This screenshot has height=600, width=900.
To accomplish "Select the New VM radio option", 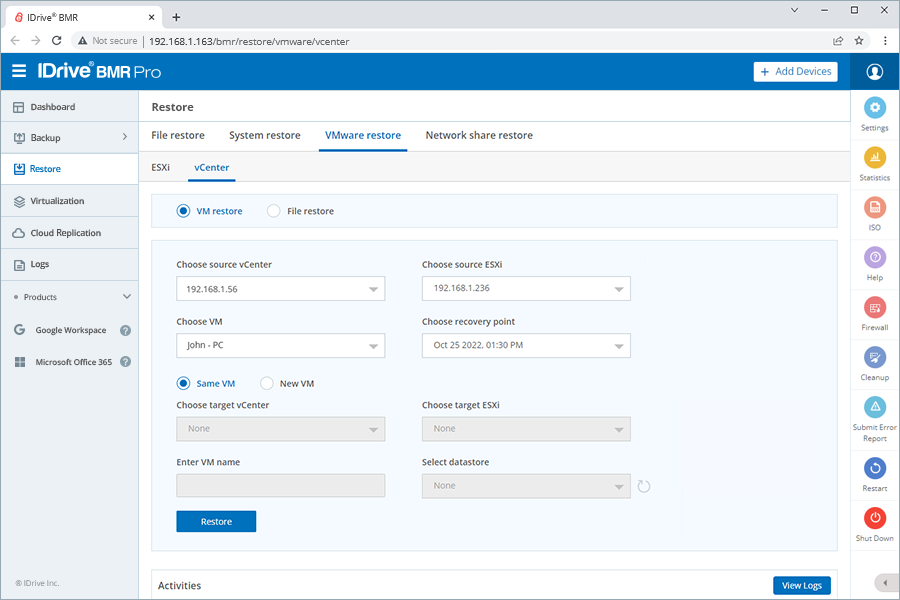I will 267,383.
